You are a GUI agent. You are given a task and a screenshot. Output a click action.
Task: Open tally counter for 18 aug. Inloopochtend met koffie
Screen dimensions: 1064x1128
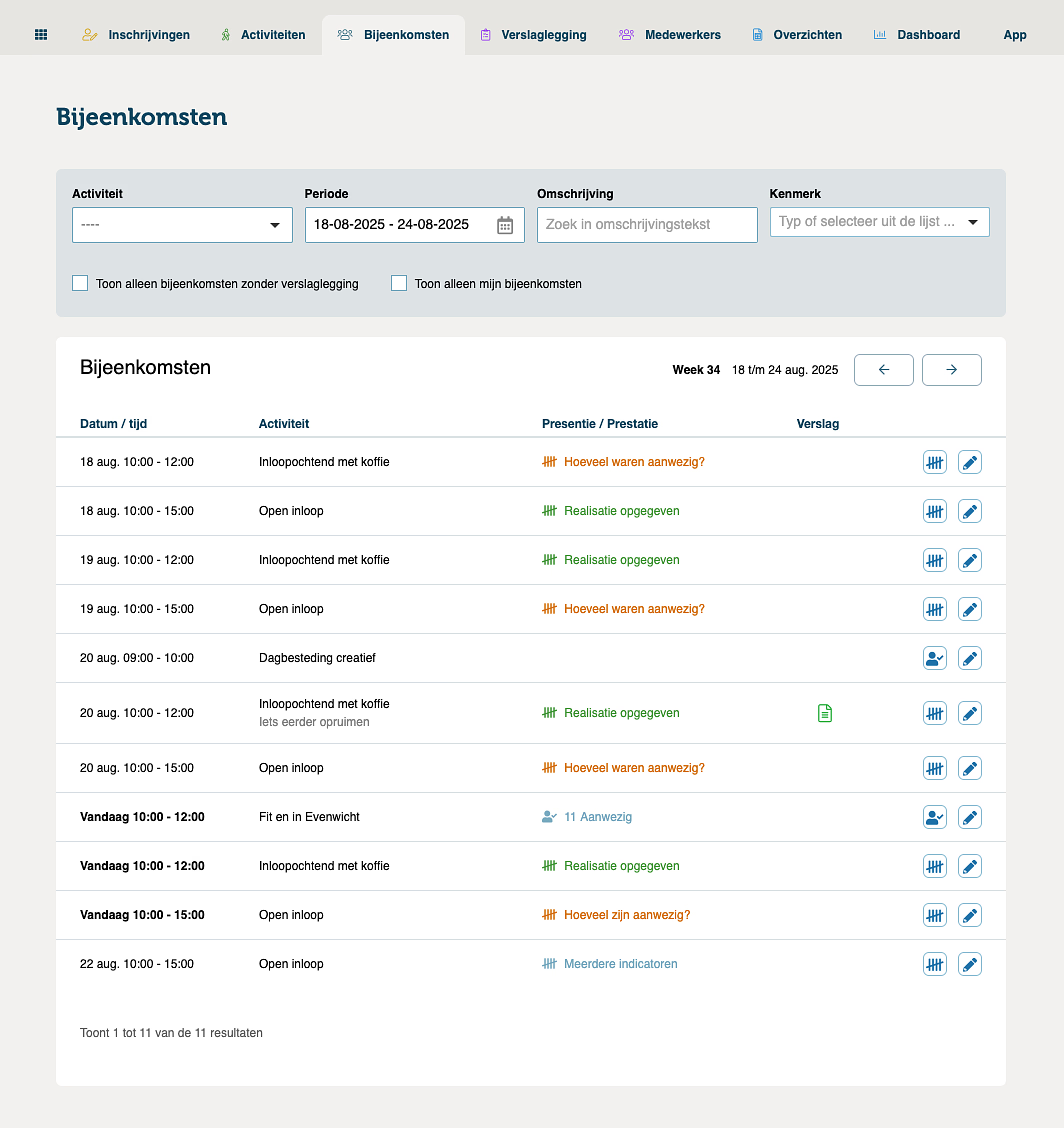pos(935,463)
